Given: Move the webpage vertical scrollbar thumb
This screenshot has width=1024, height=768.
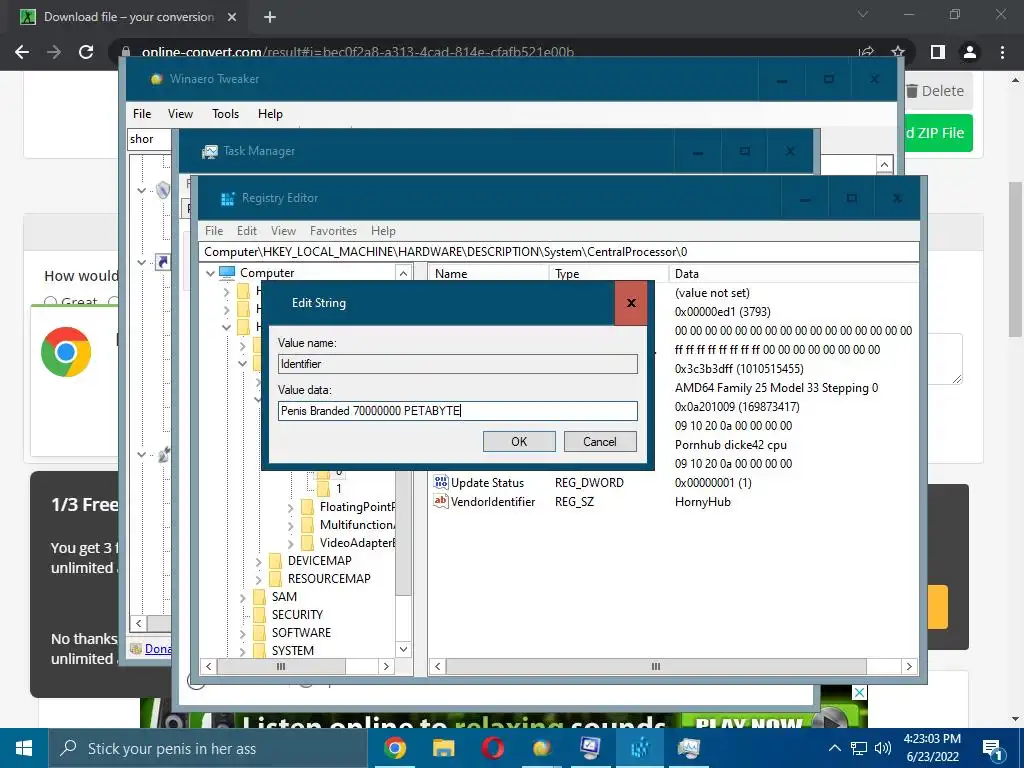Looking at the screenshot, I should tap(1016, 259).
